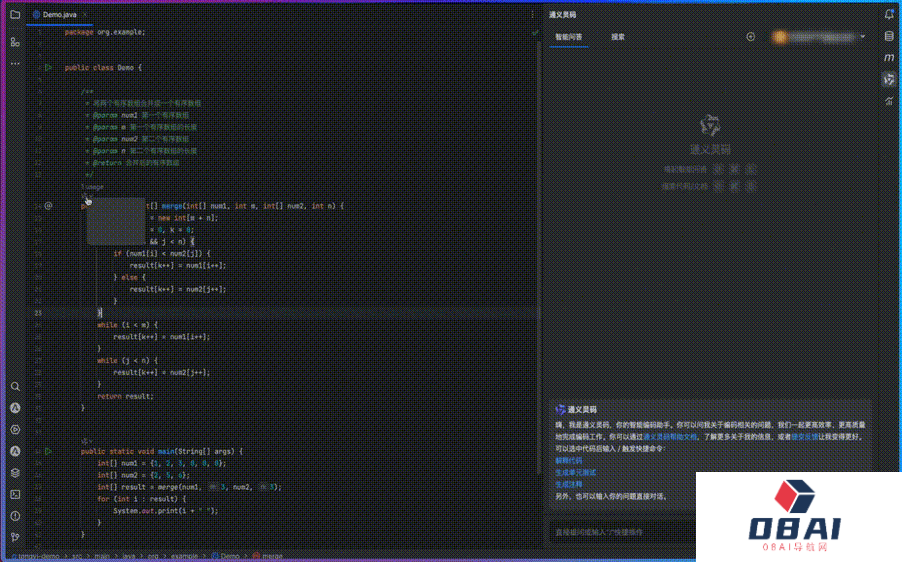Open the Project folder tool window
The height and width of the screenshot is (562, 902).
coord(15,15)
